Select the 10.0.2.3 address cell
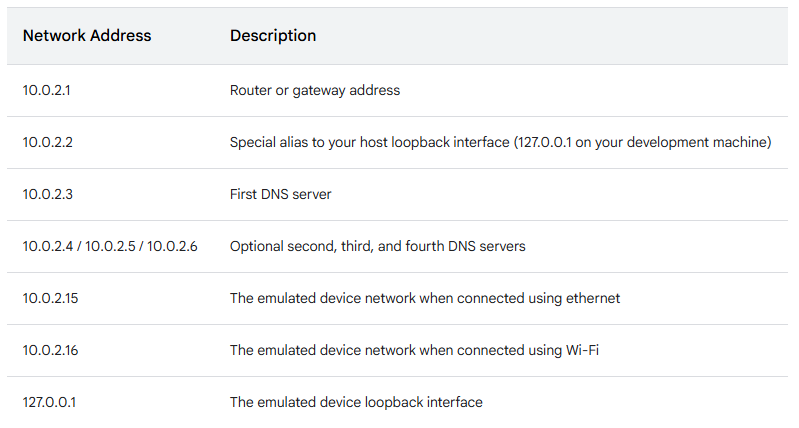 [47, 194]
